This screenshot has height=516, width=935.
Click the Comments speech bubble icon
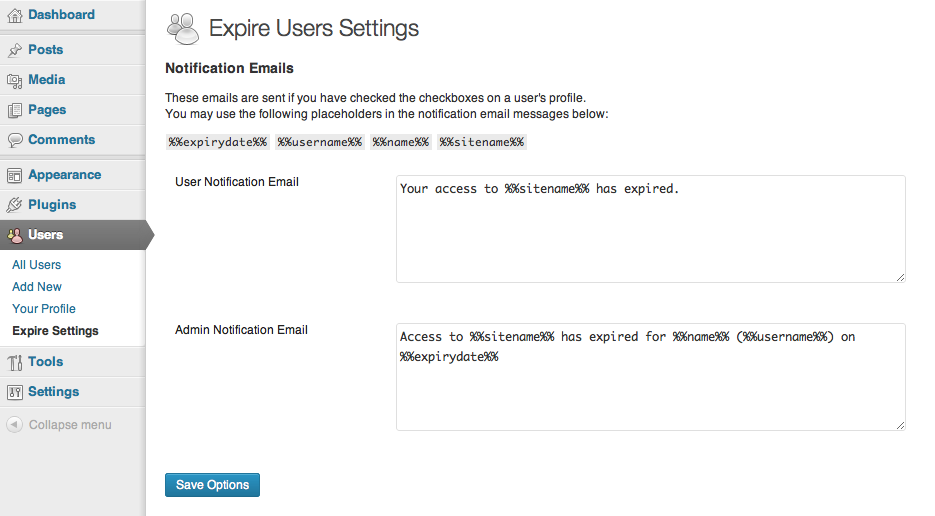point(14,140)
